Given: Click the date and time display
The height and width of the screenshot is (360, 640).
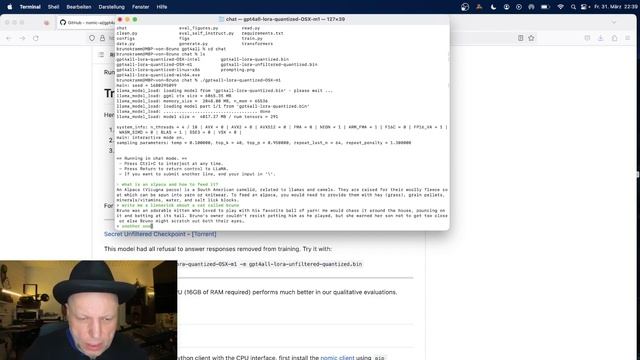Looking at the screenshot, I should tap(615, 7).
